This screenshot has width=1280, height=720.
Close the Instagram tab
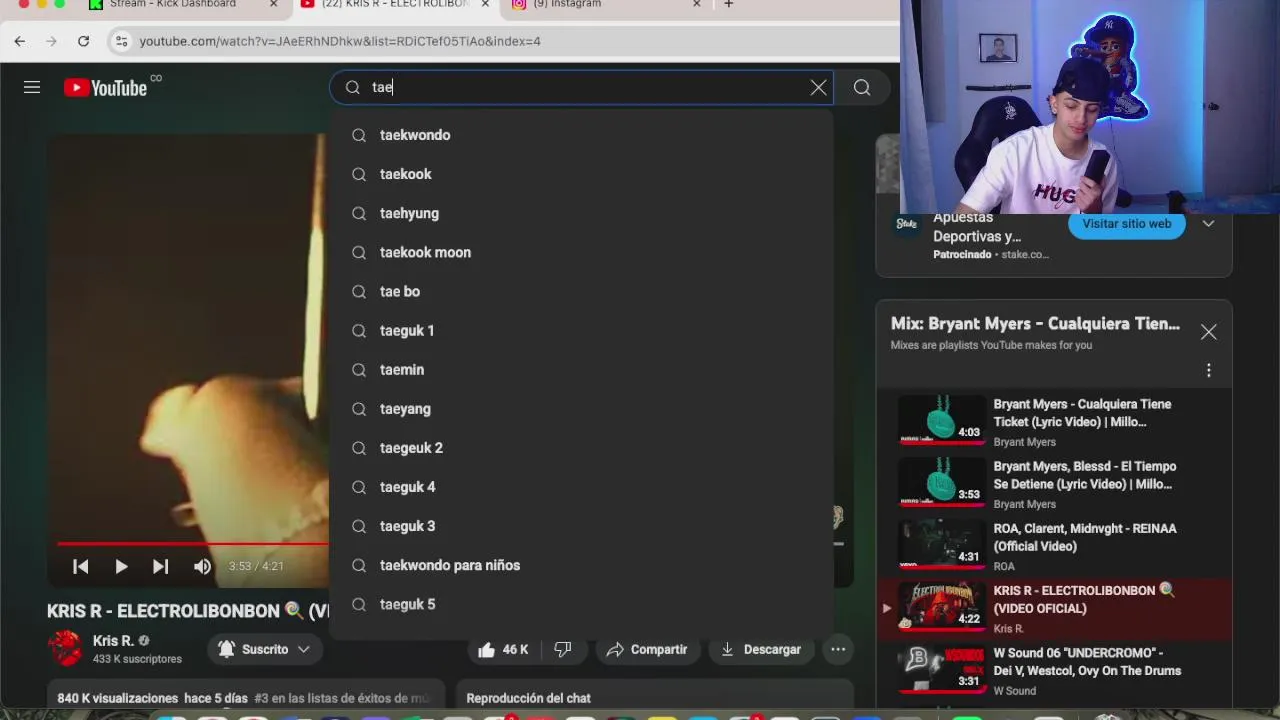(697, 4)
